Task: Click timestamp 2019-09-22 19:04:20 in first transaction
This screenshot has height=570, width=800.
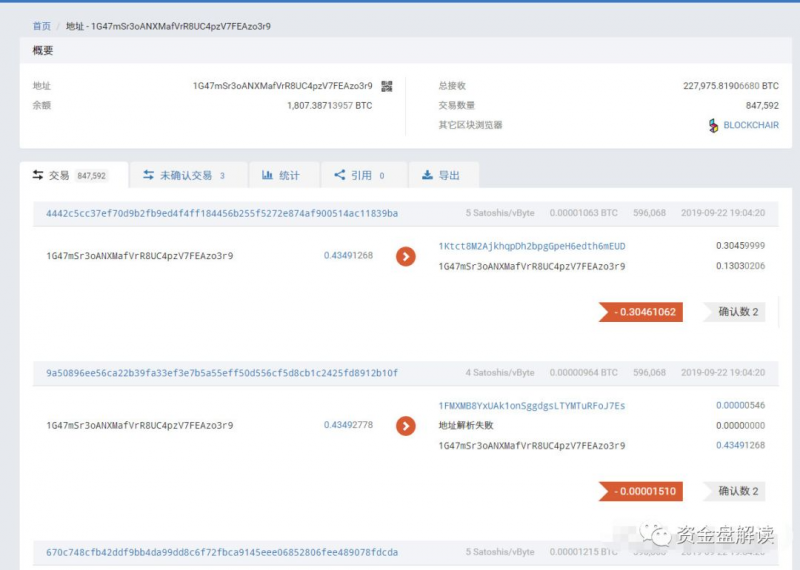Action: tap(723, 213)
